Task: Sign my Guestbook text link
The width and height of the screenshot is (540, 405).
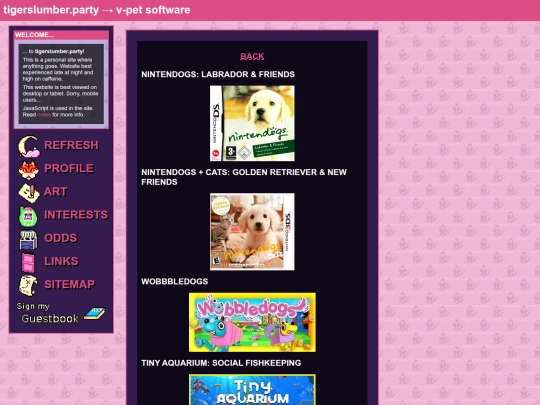Action: pos(48,313)
